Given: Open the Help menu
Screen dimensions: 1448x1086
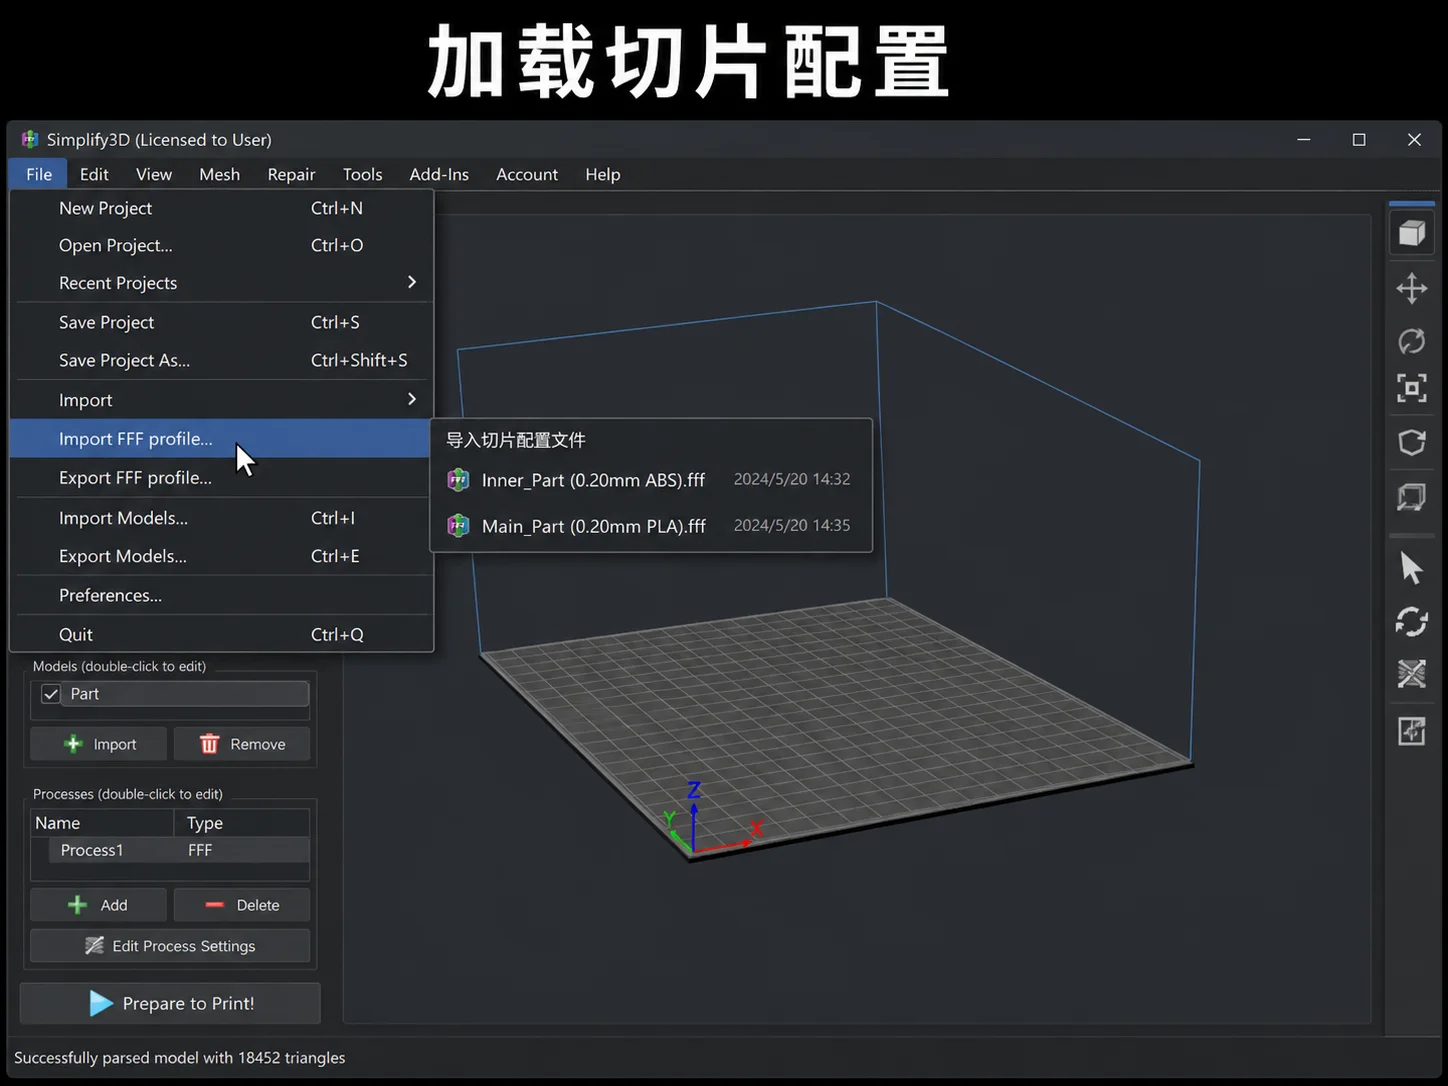Looking at the screenshot, I should [603, 174].
